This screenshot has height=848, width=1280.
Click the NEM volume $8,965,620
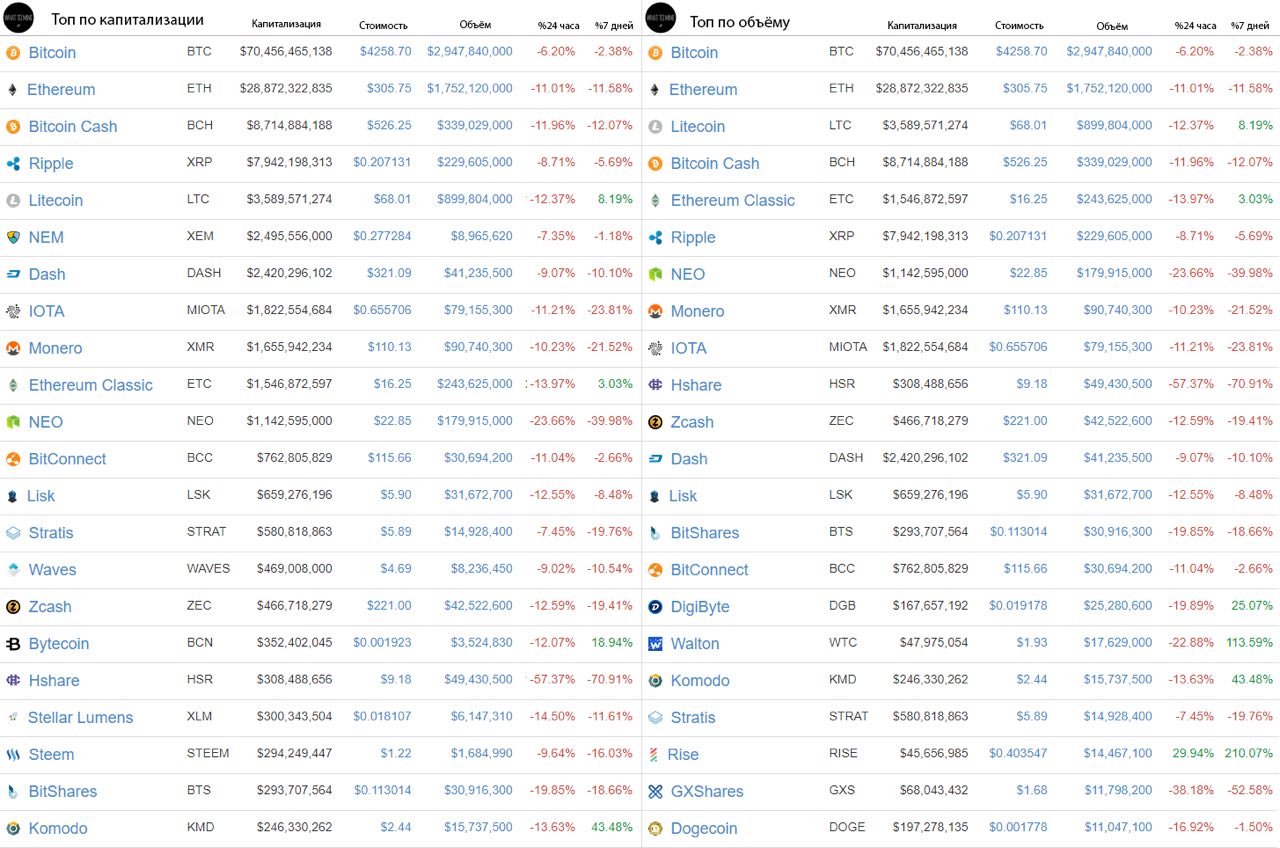point(482,236)
